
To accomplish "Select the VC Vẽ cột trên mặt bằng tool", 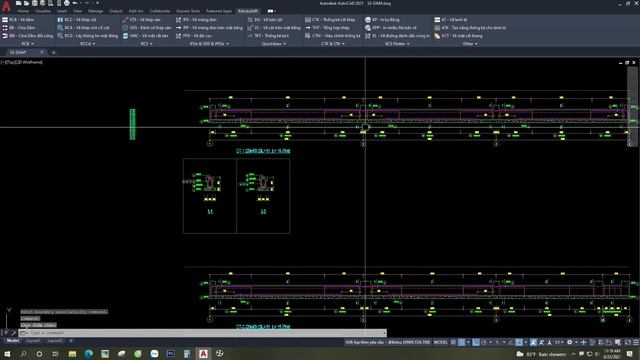I will coord(273,28).
